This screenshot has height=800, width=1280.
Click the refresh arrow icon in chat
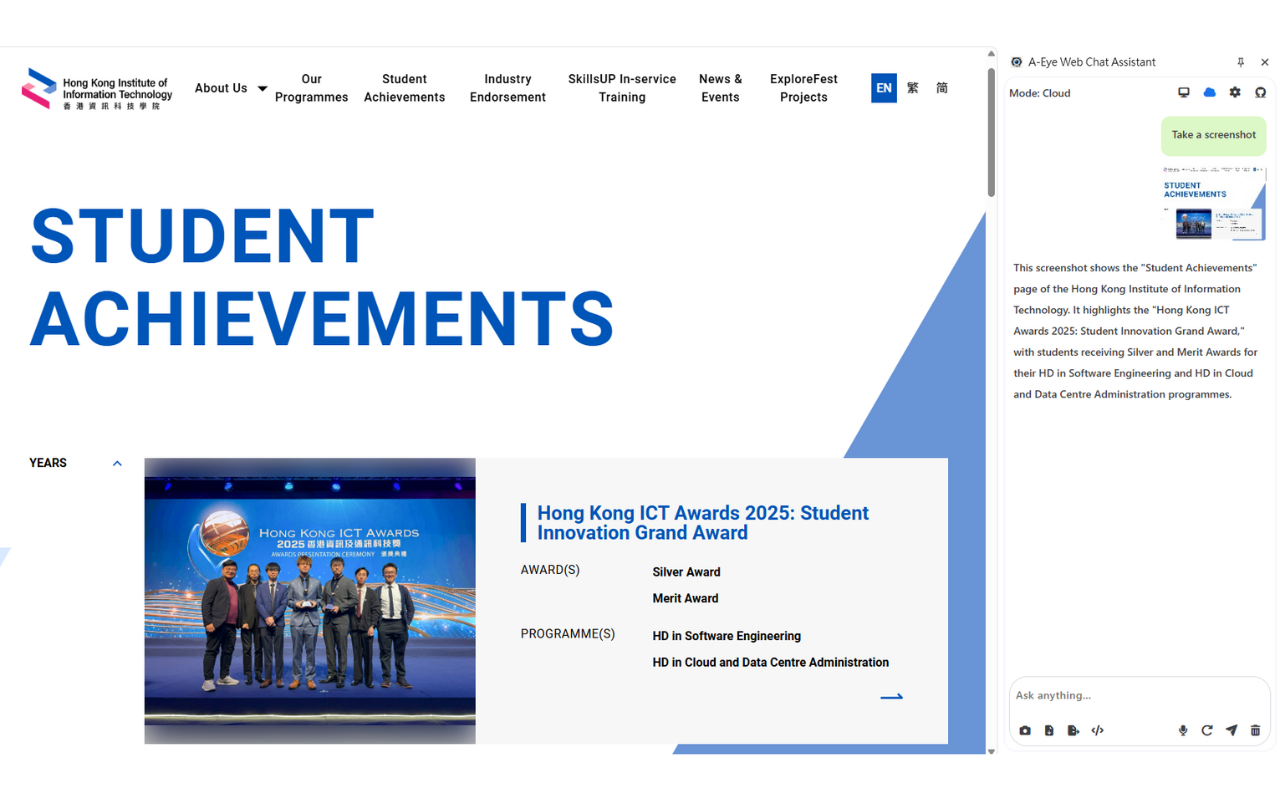(x=1207, y=731)
